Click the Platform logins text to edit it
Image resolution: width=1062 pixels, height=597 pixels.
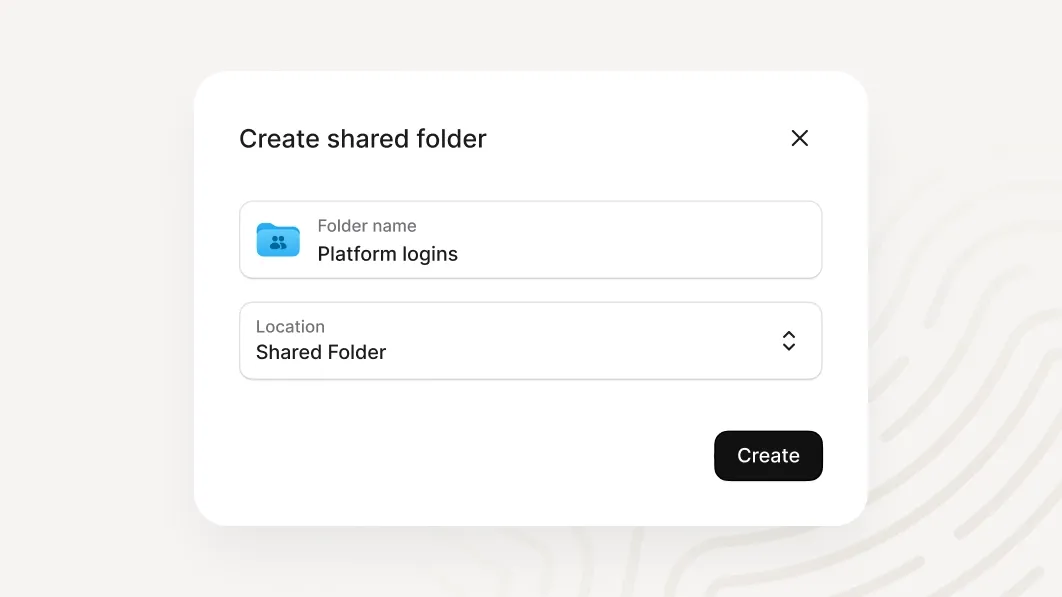coord(387,253)
